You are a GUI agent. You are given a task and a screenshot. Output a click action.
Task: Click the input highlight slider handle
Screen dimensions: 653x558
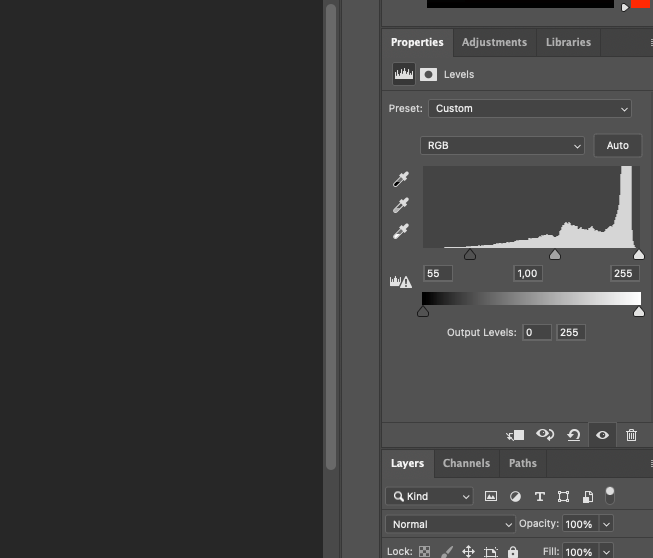tap(639, 254)
